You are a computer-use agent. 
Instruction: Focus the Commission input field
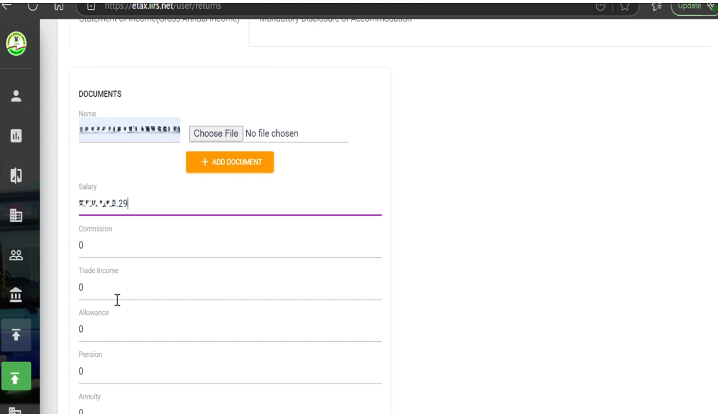[x=230, y=245]
